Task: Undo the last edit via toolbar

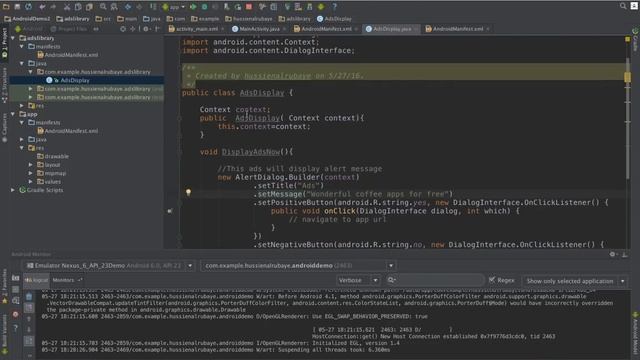Action: (x=42, y=7)
